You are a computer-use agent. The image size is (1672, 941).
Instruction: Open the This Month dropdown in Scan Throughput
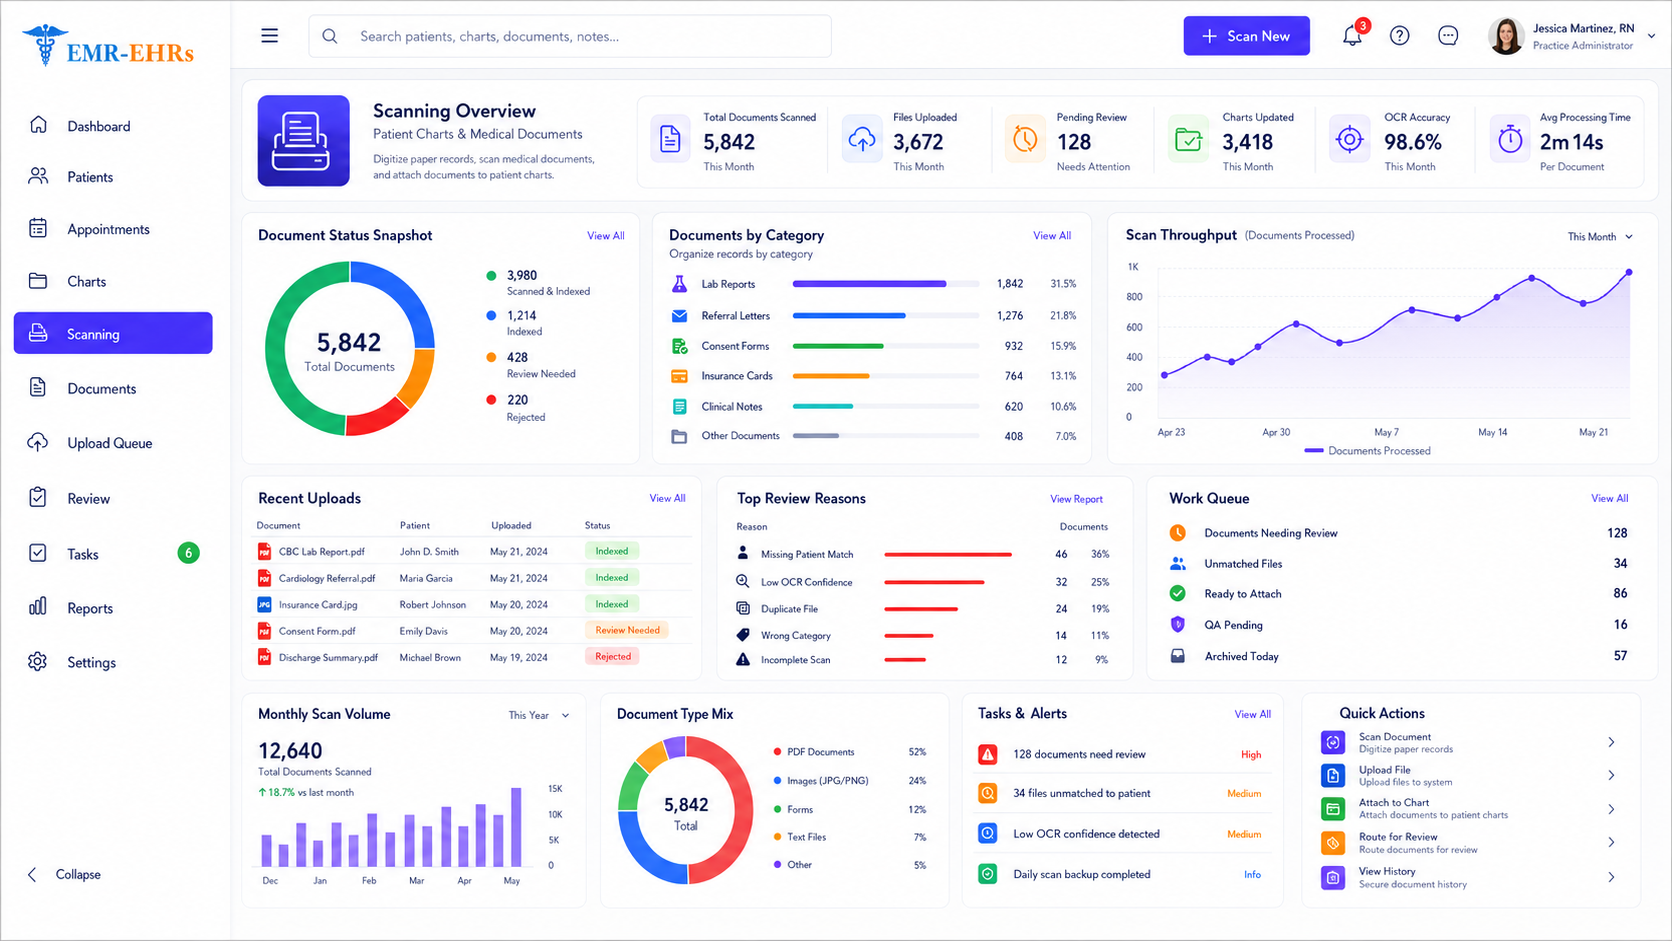click(x=1600, y=237)
